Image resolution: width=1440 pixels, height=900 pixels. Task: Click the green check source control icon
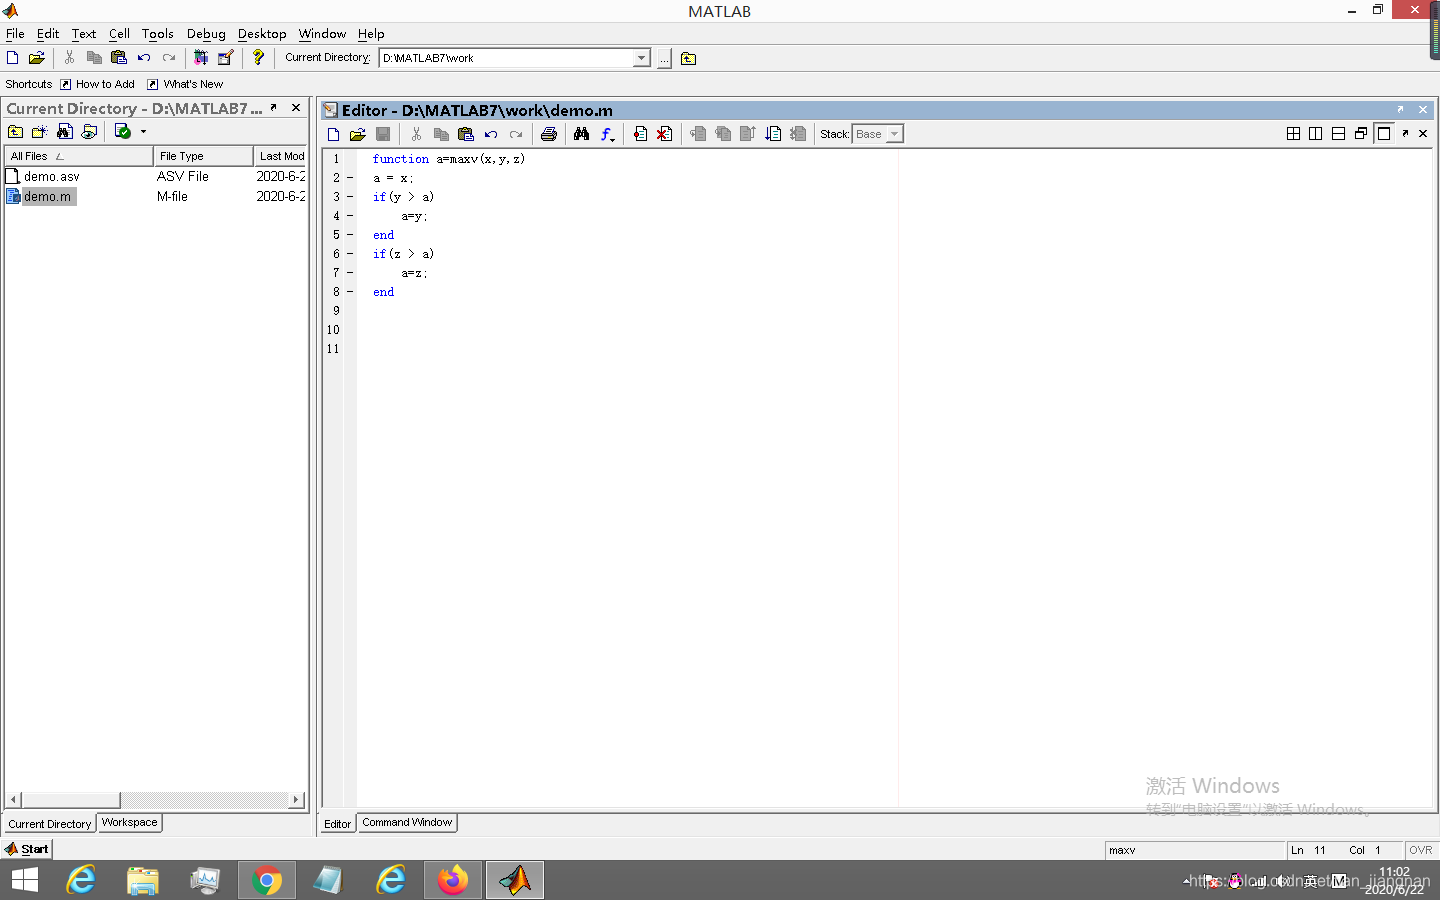122,132
